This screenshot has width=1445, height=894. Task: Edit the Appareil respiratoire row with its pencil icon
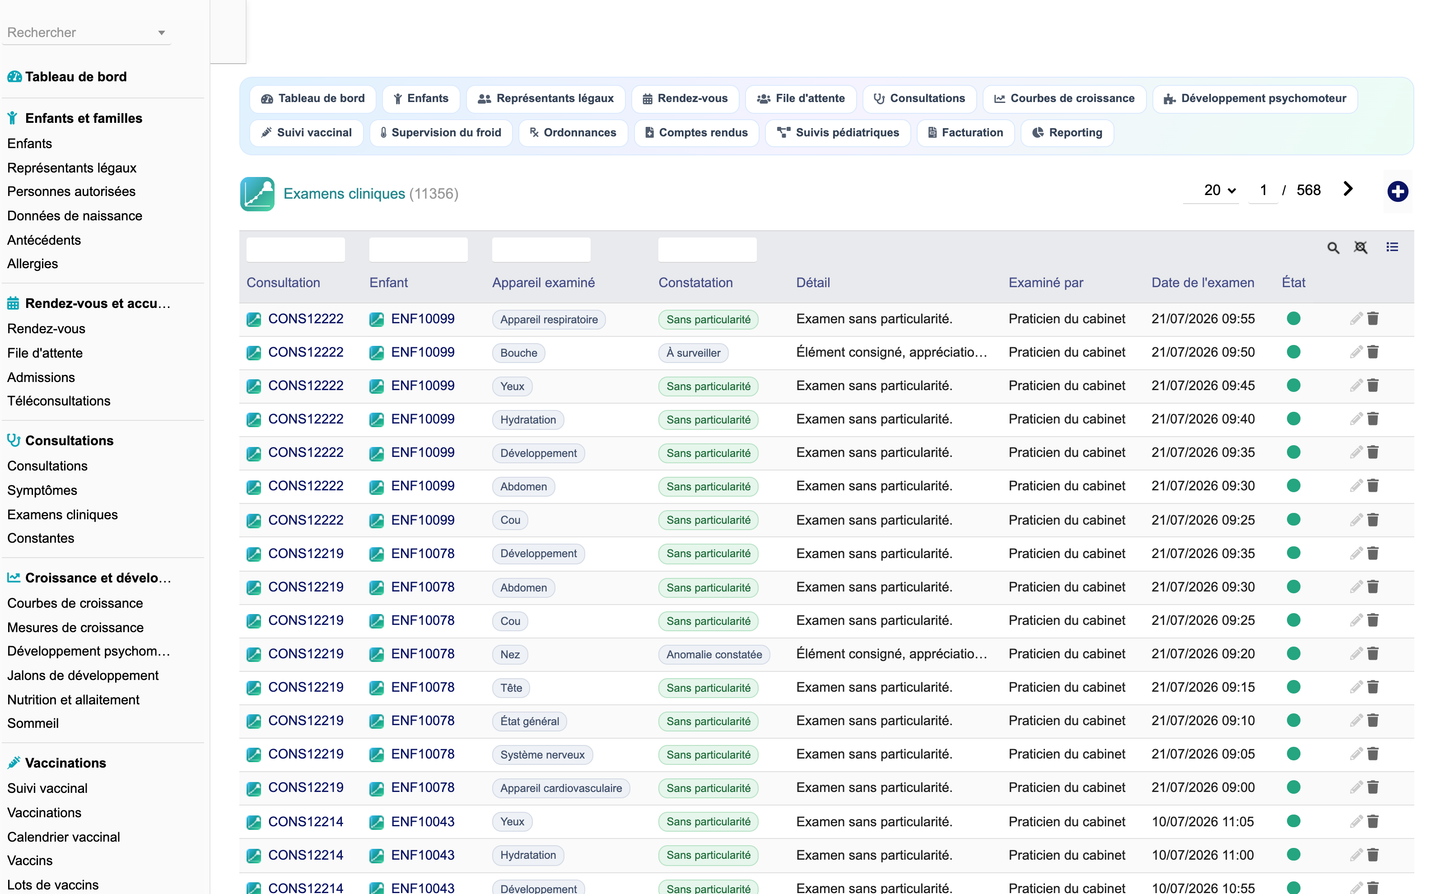(1356, 319)
